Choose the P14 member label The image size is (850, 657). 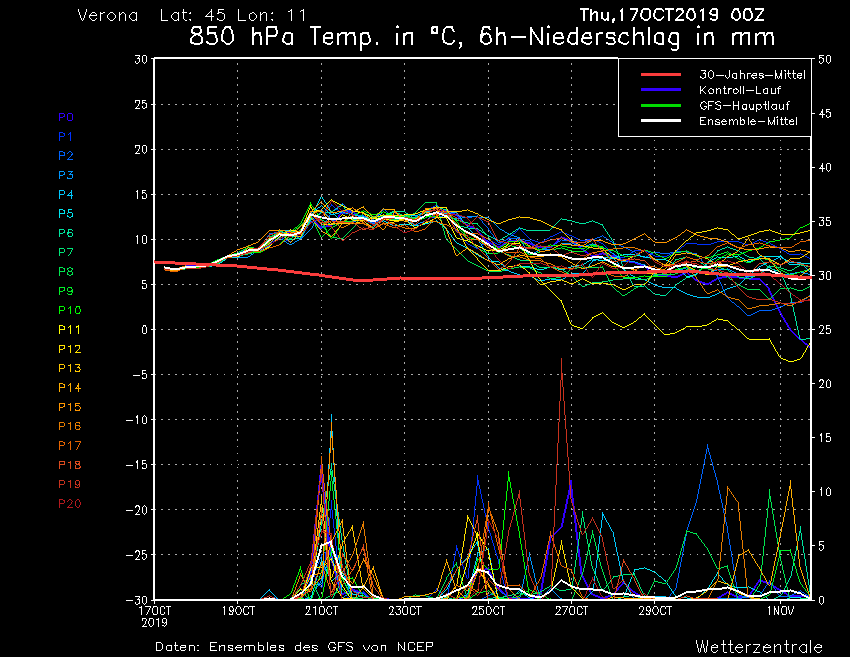click(70, 388)
